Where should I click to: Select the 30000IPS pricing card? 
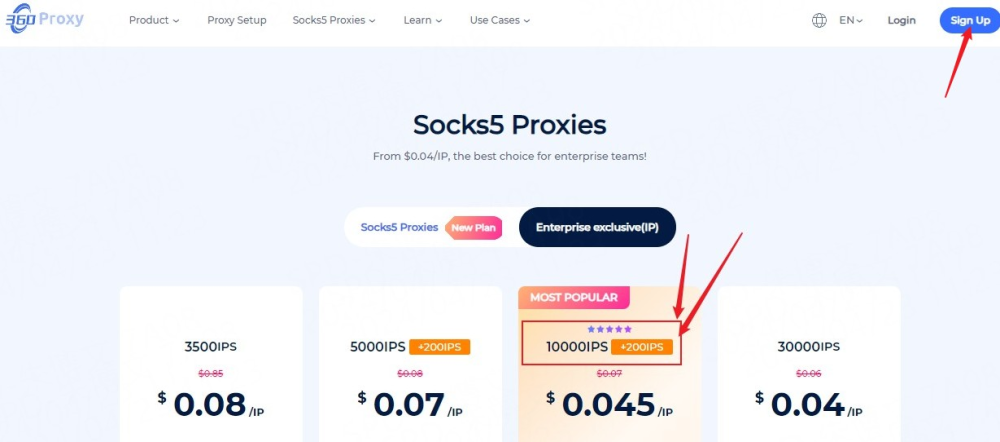(x=809, y=370)
